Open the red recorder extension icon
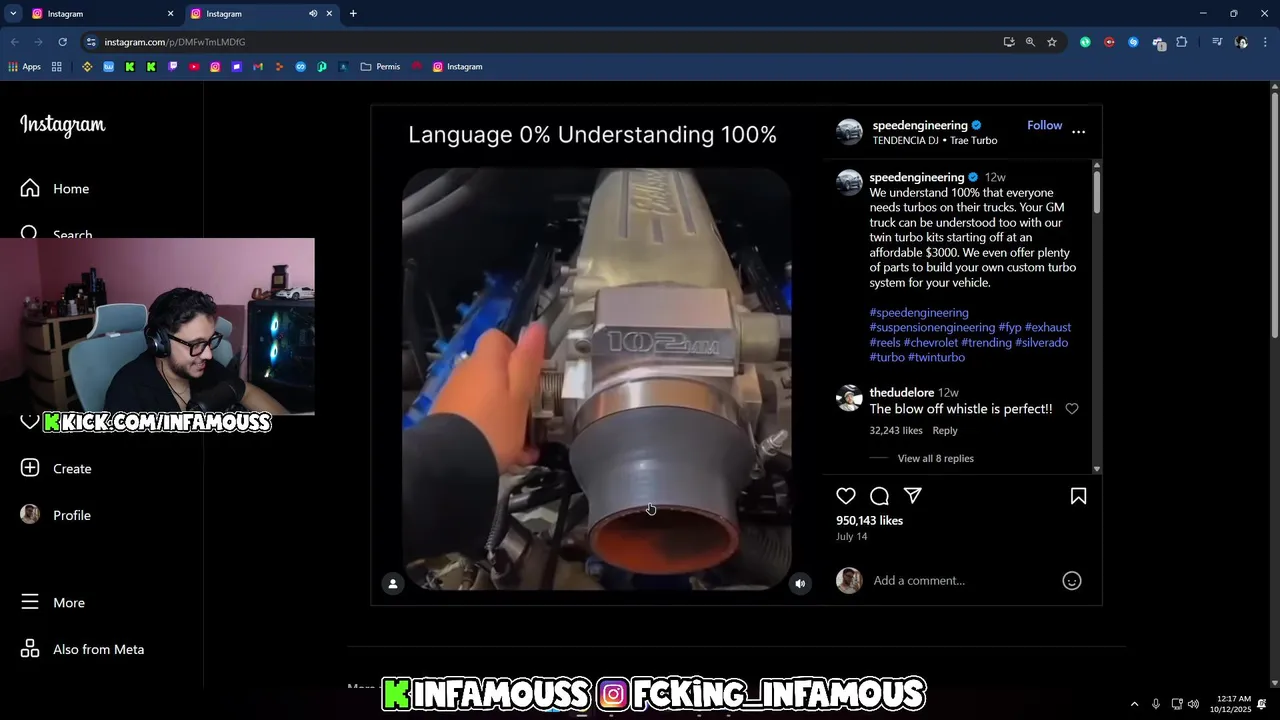Image resolution: width=1280 pixels, height=720 pixels. pos(1109,42)
